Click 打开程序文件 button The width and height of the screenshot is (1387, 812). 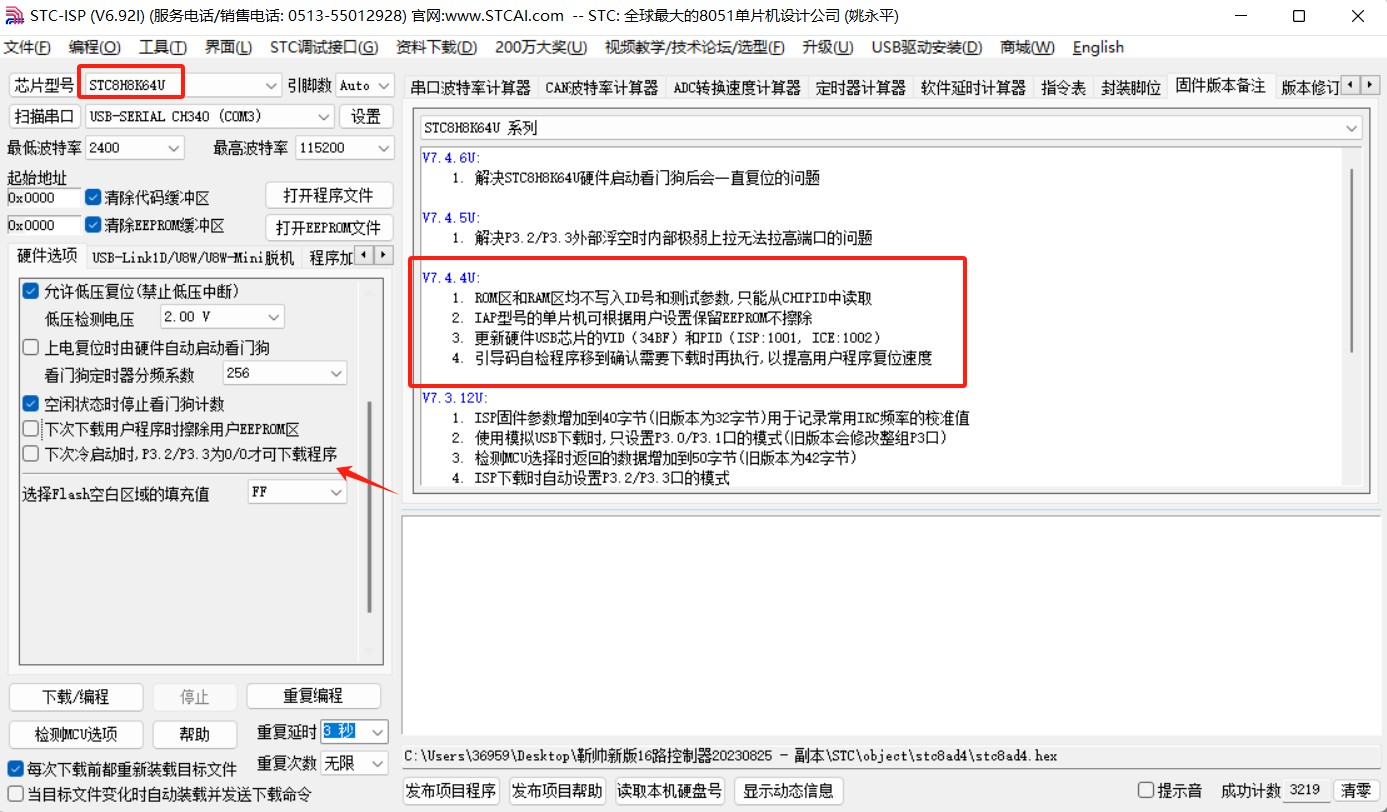point(329,195)
